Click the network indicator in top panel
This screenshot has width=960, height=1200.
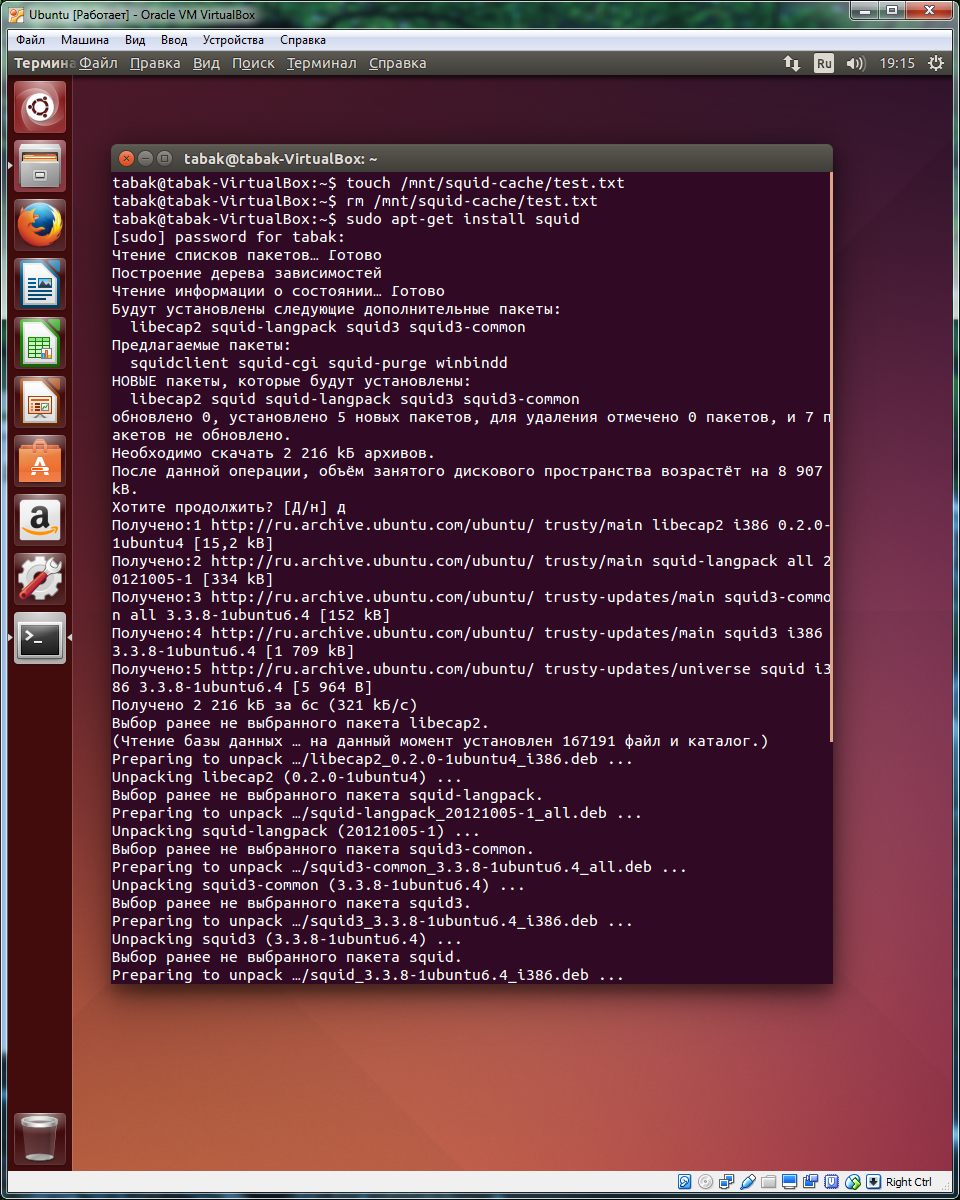[791, 63]
